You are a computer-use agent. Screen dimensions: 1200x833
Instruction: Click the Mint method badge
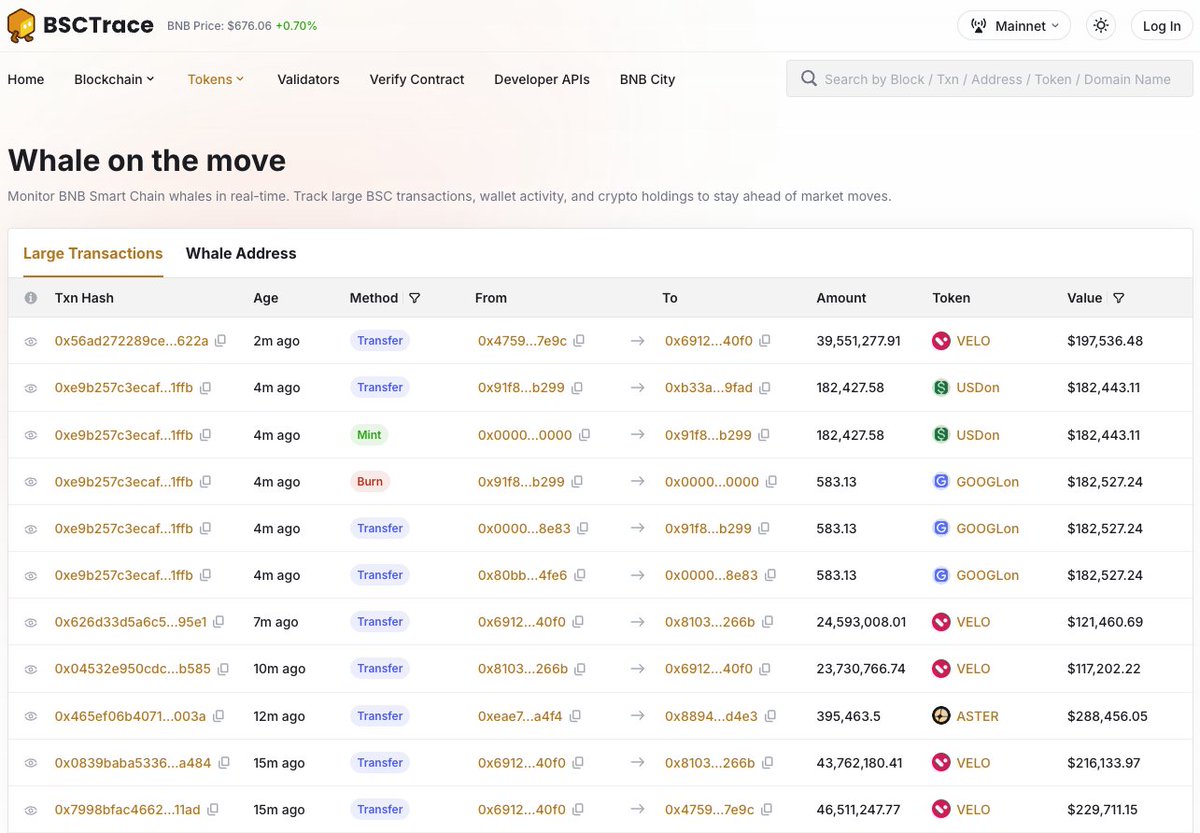pos(369,435)
